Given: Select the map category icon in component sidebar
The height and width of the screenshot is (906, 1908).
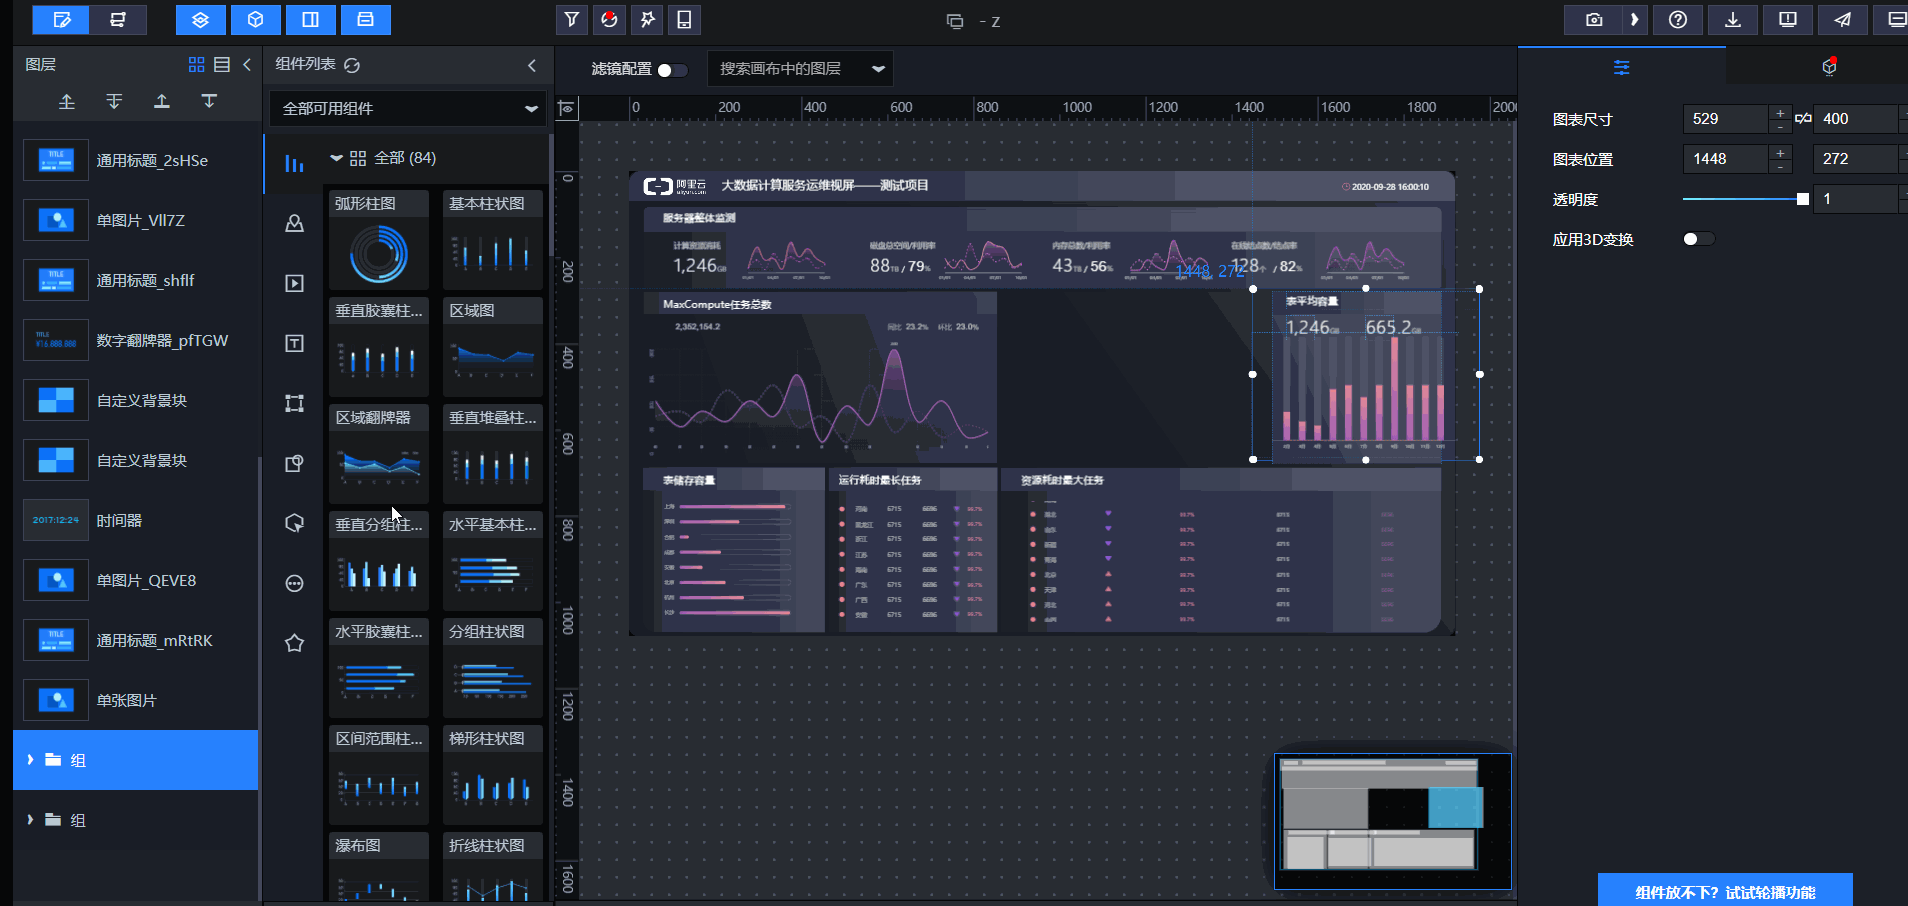Looking at the screenshot, I should (x=294, y=223).
